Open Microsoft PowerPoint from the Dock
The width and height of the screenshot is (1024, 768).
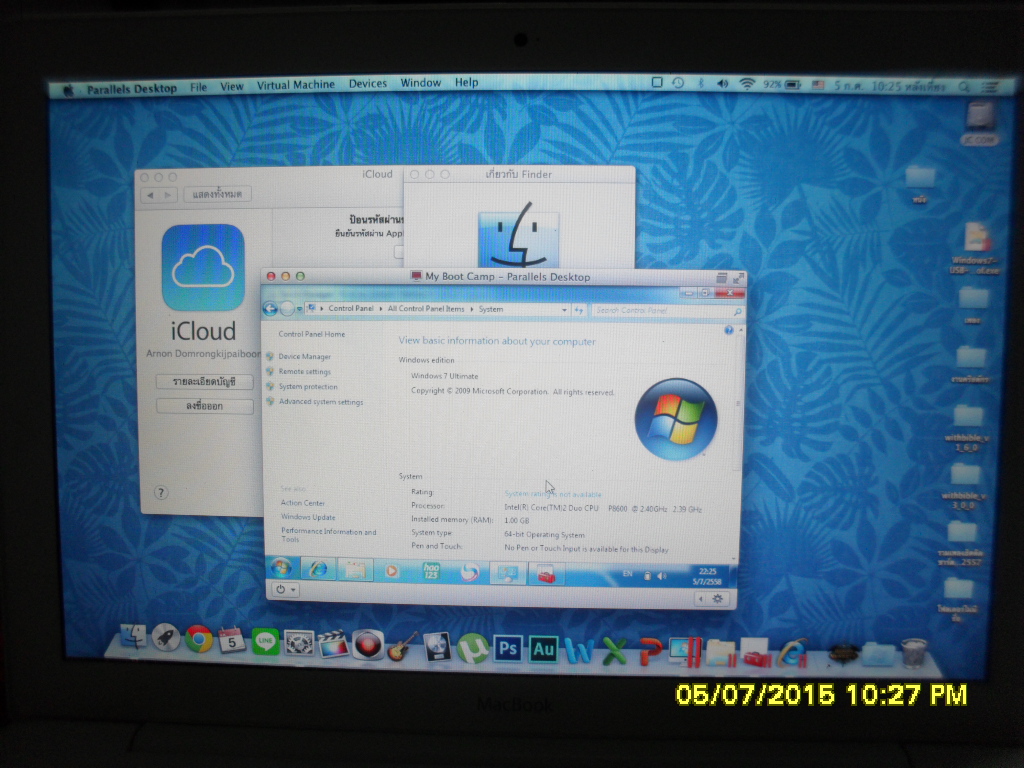coord(649,652)
